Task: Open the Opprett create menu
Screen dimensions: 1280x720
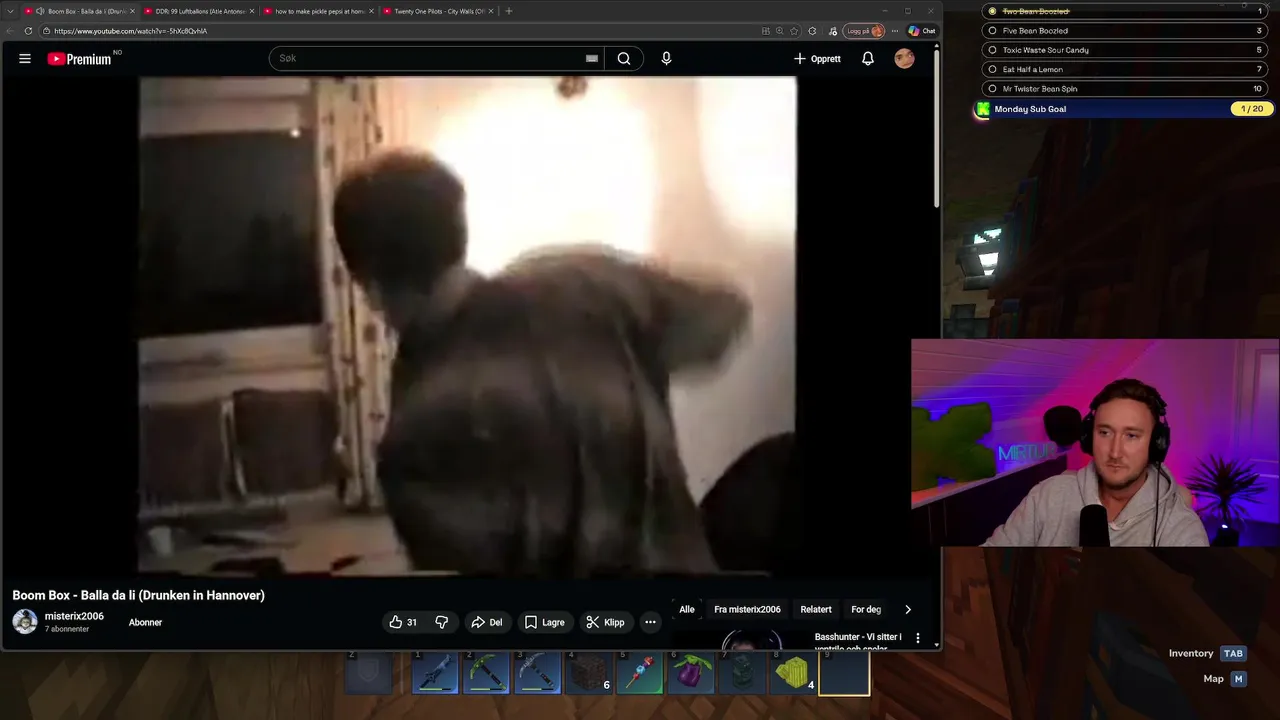Action: [817, 59]
